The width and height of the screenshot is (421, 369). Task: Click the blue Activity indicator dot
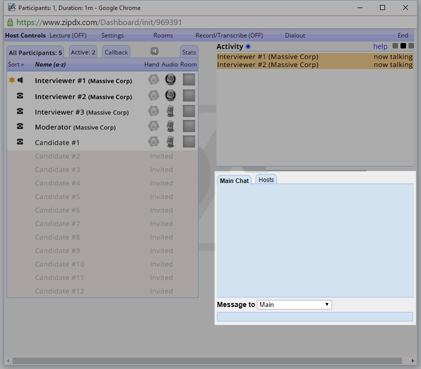[x=248, y=47]
